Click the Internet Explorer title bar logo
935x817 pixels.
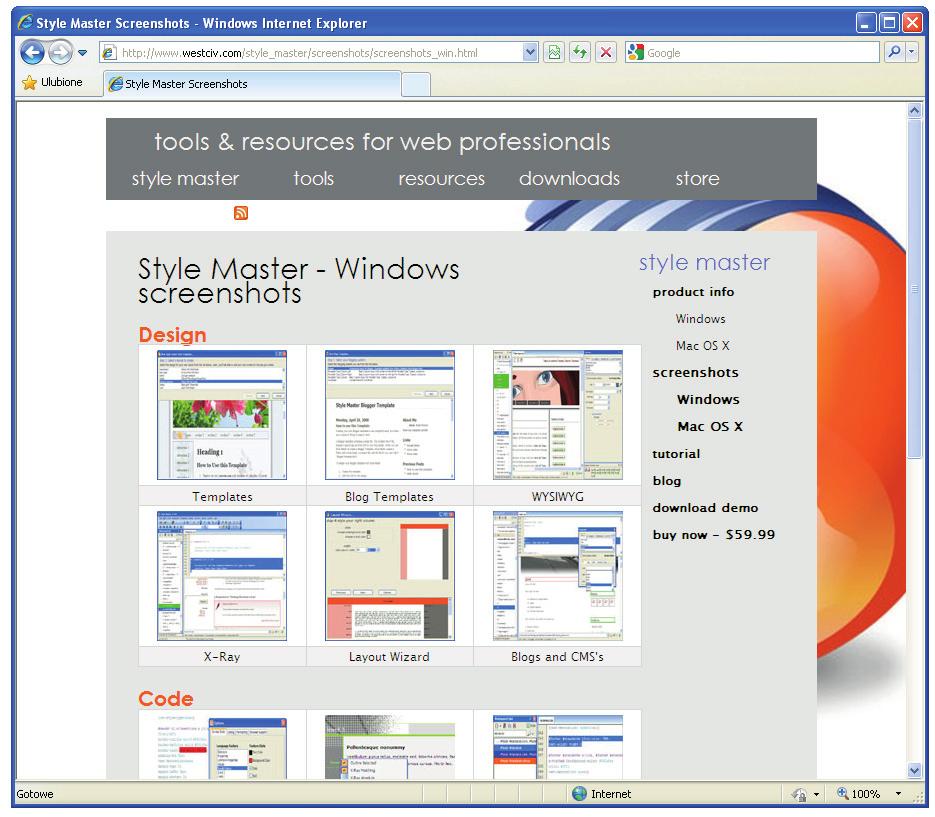[26, 23]
